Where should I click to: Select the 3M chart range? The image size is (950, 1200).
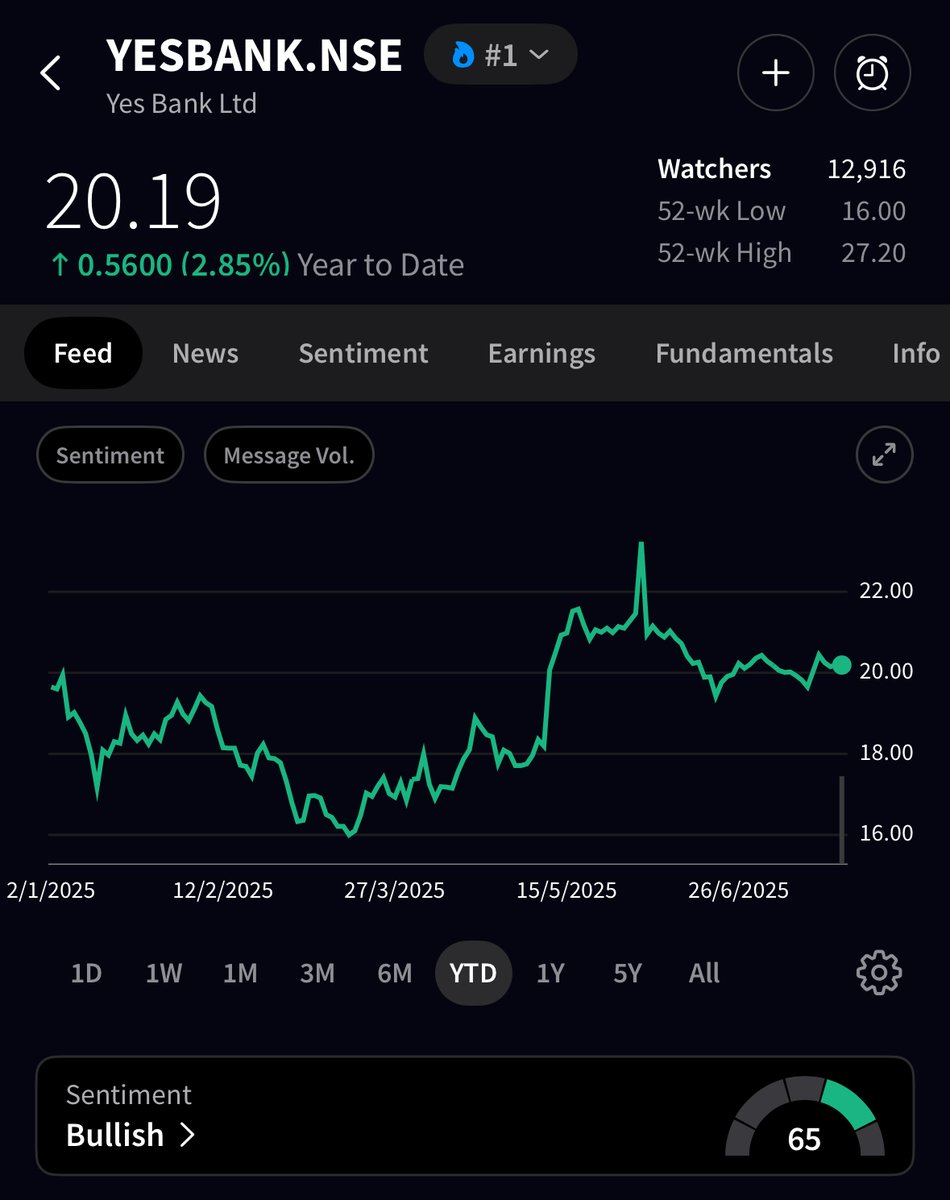click(317, 973)
